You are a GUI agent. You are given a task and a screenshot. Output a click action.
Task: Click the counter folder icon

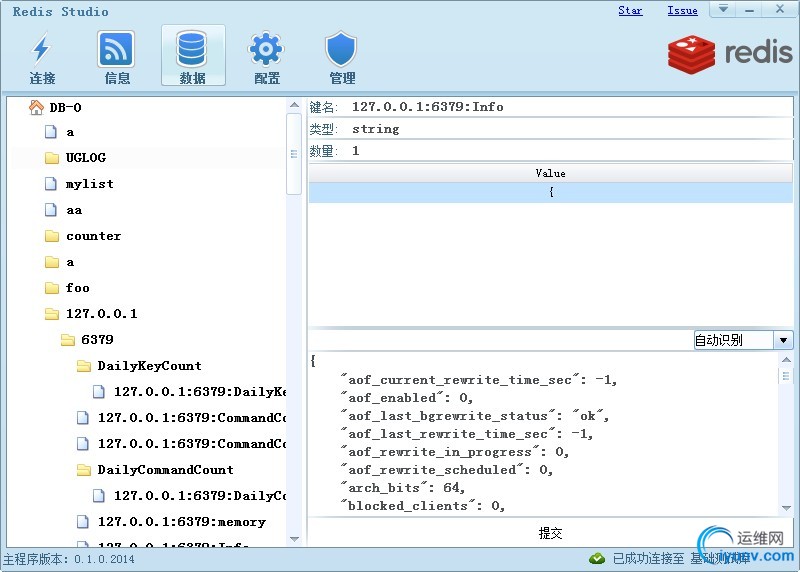(52, 236)
